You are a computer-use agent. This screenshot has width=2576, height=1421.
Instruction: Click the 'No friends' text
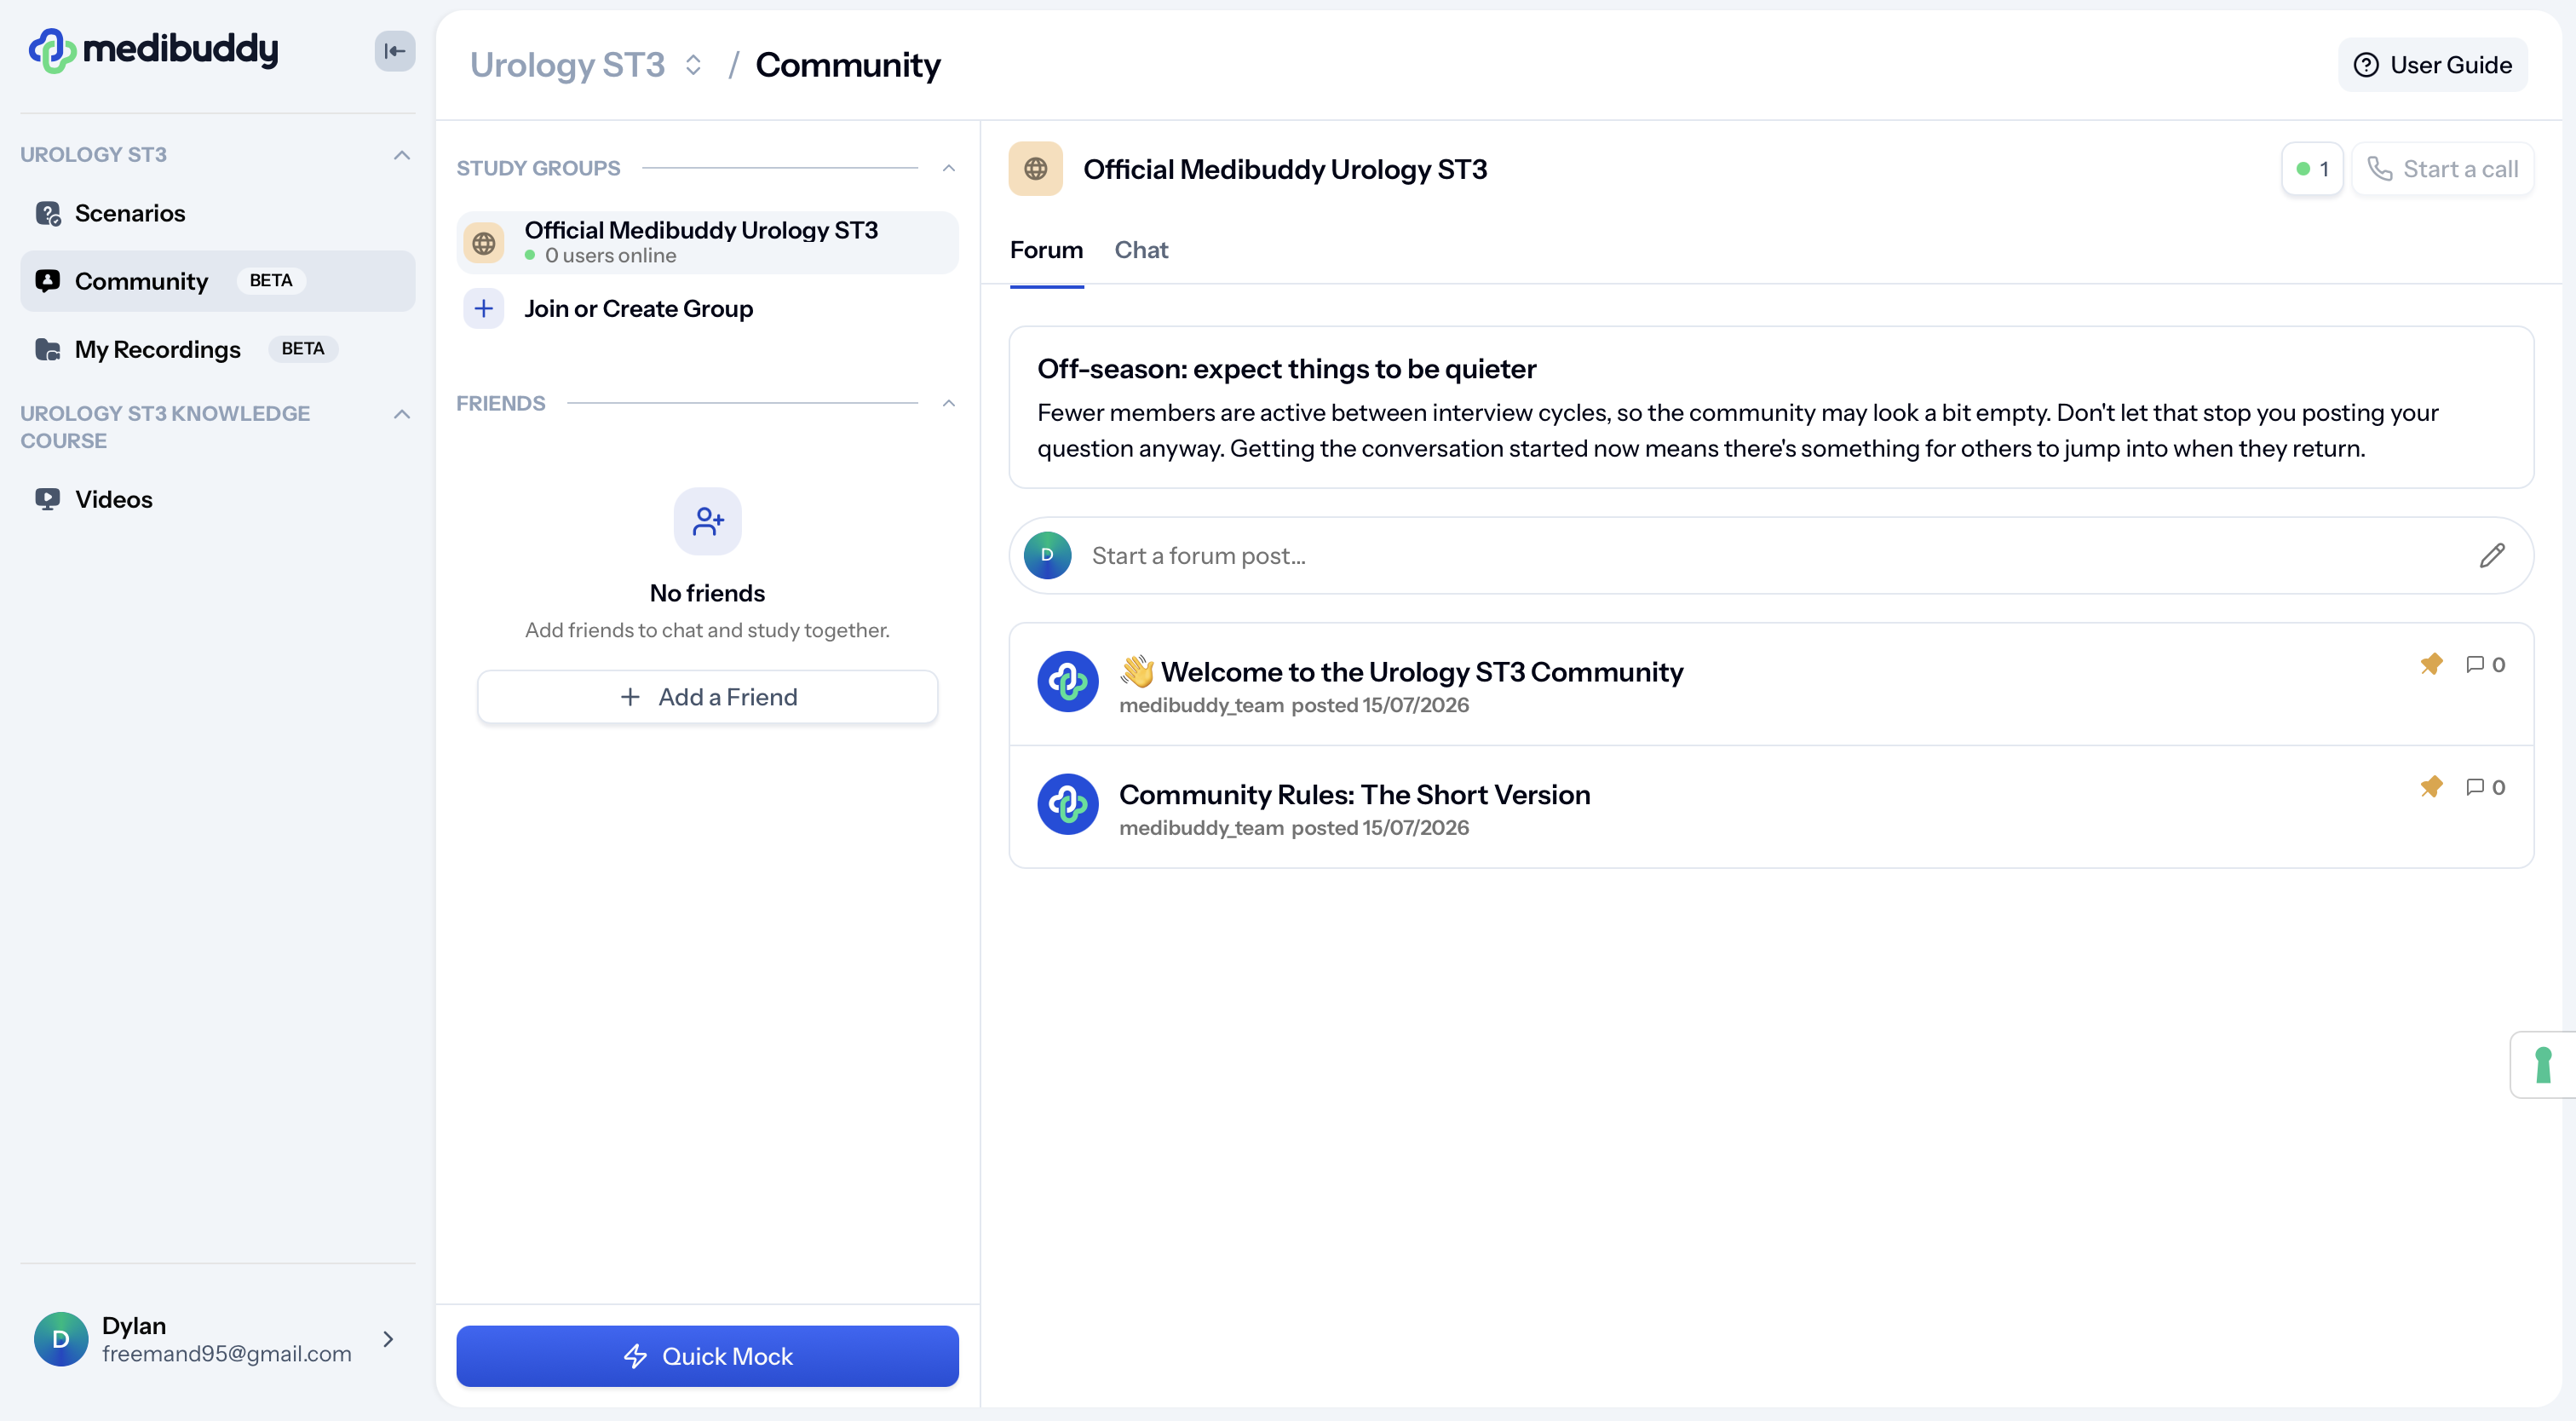[707, 593]
